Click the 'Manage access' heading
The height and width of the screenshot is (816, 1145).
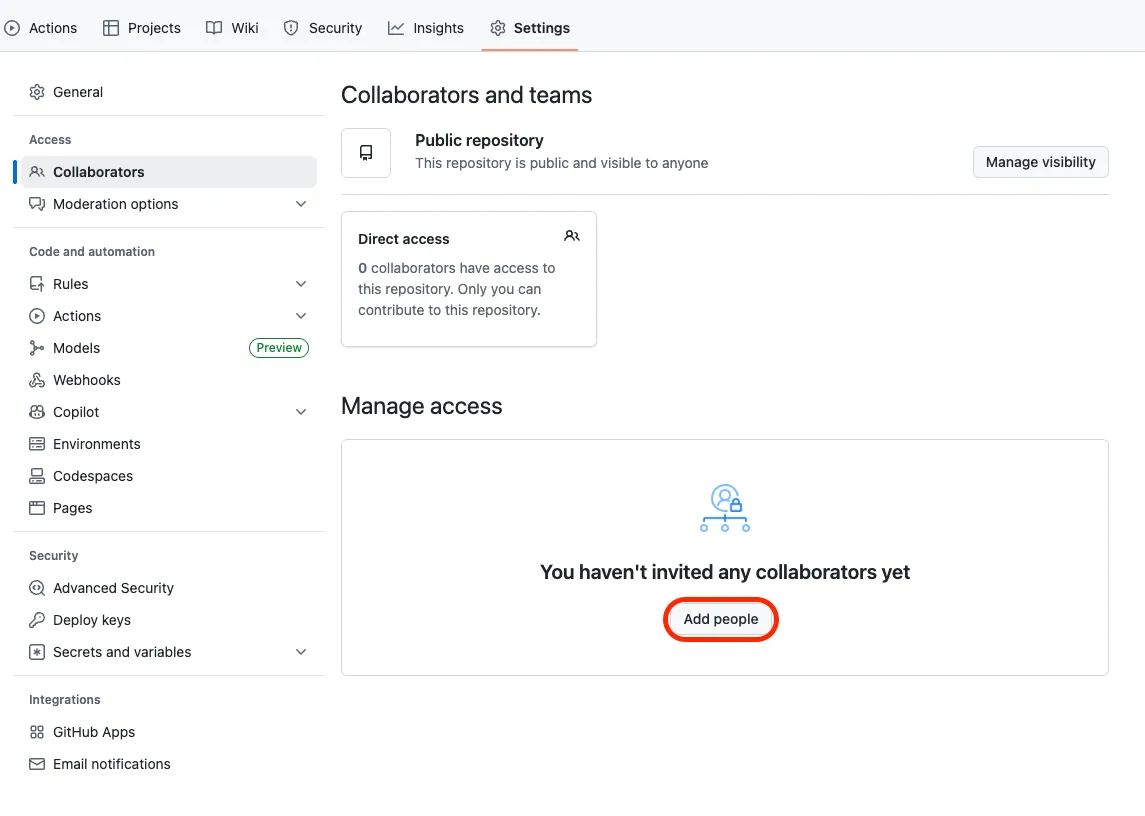point(421,406)
